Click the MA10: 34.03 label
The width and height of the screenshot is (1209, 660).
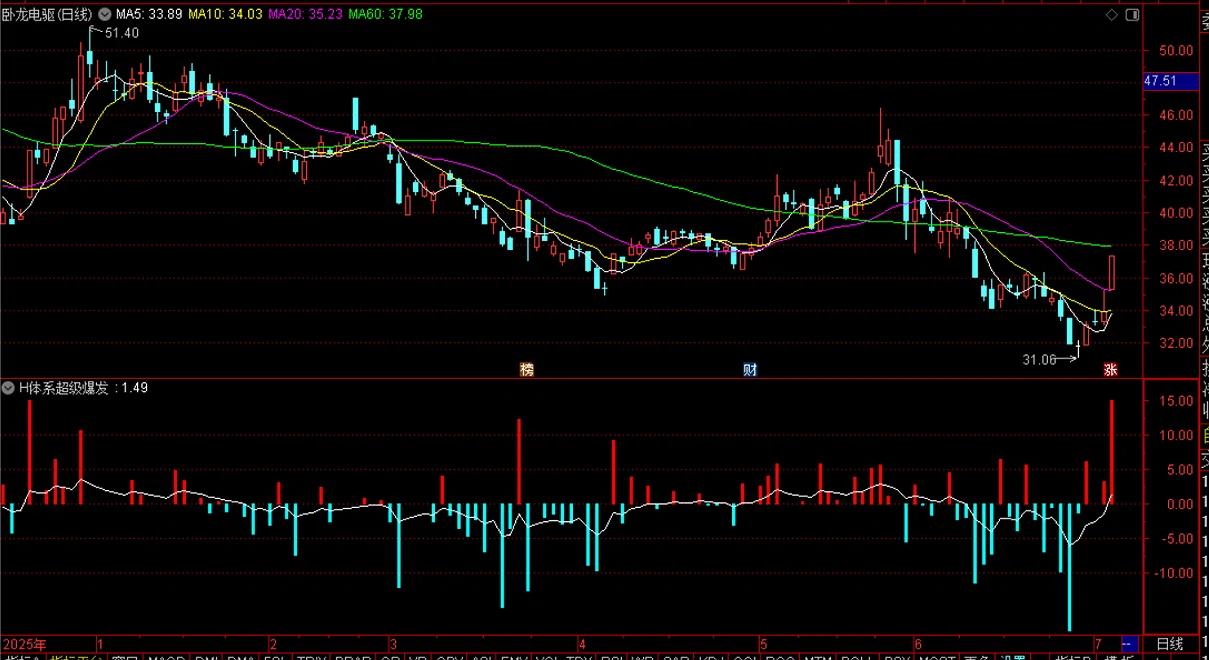[x=225, y=14]
